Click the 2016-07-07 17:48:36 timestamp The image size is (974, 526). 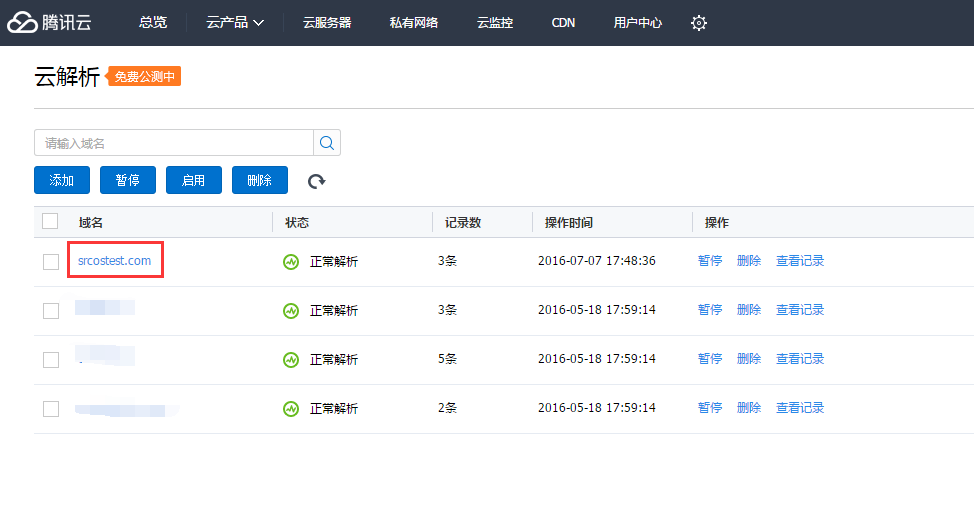[596, 261]
